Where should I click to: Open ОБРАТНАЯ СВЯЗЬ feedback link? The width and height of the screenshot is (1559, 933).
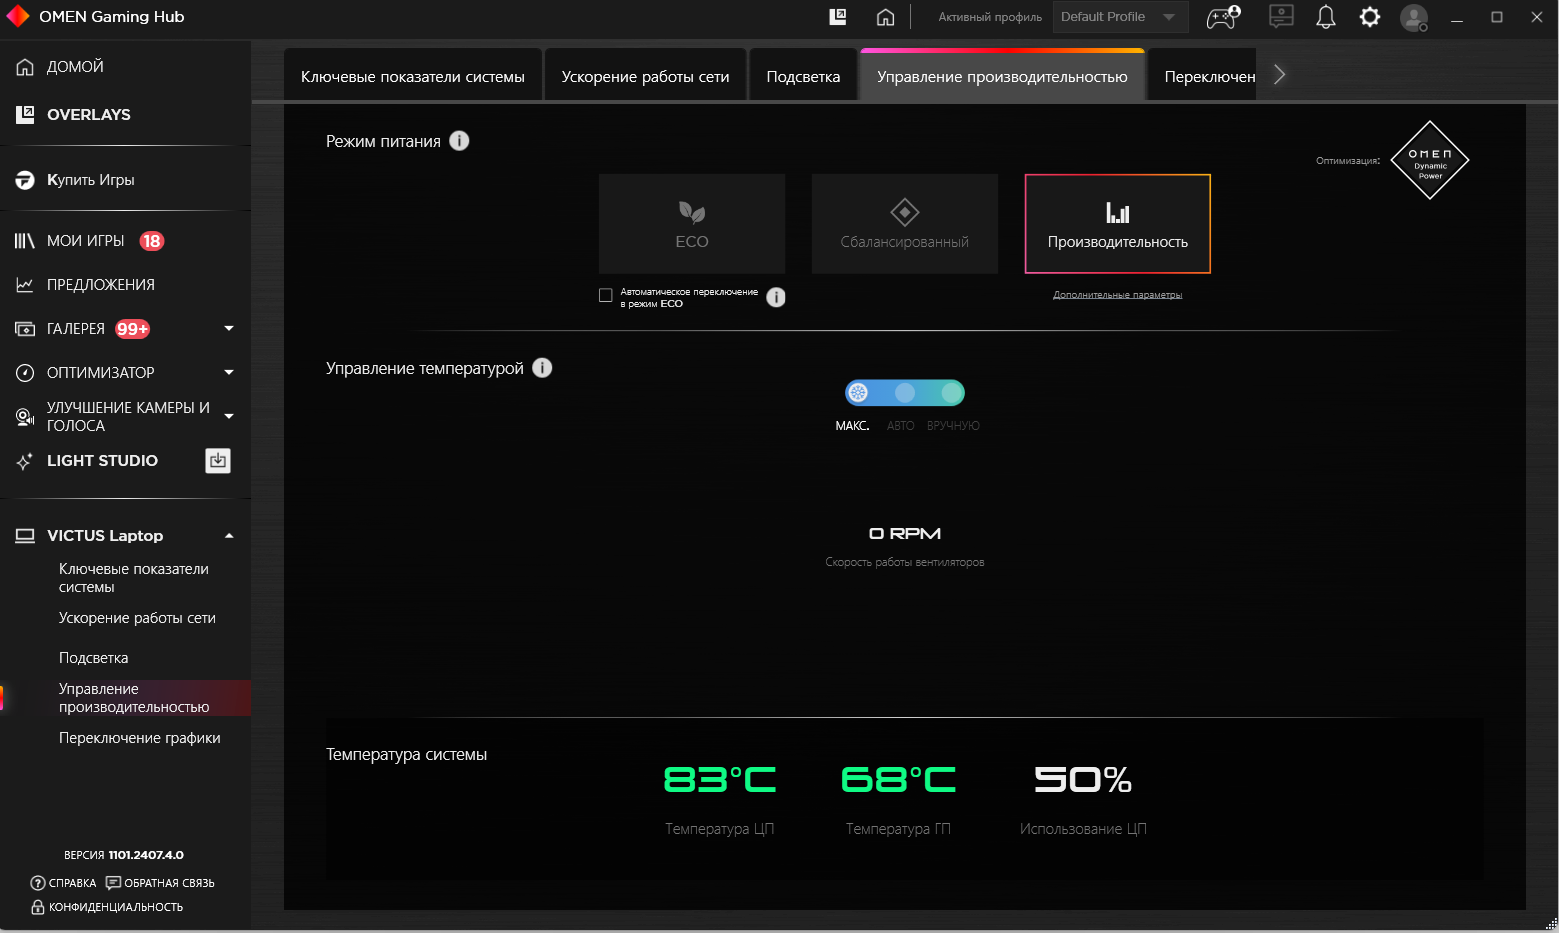(x=160, y=883)
